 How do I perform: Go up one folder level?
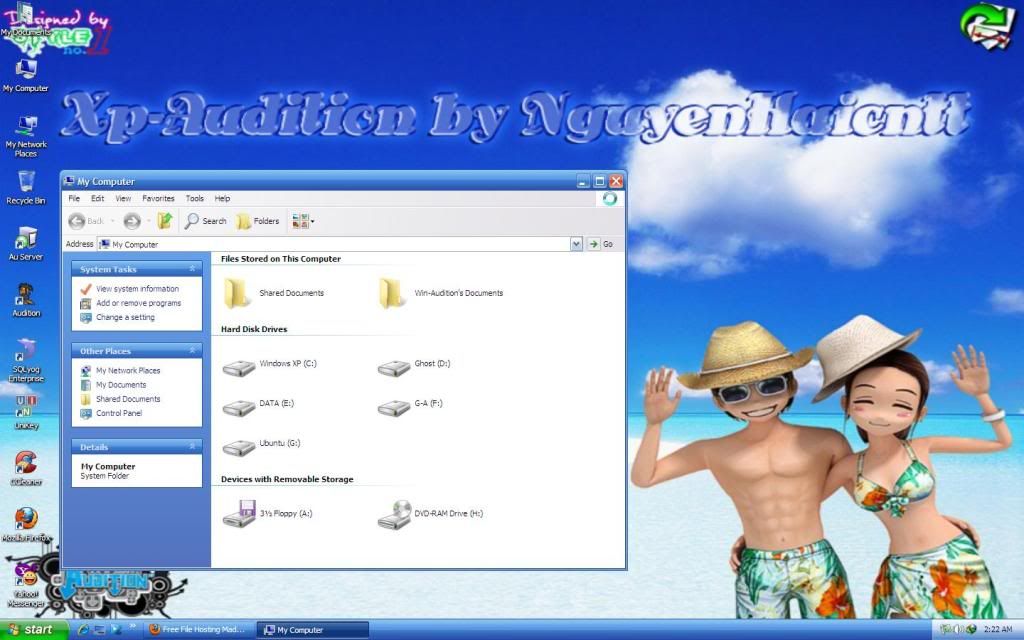tap(165, 221)
